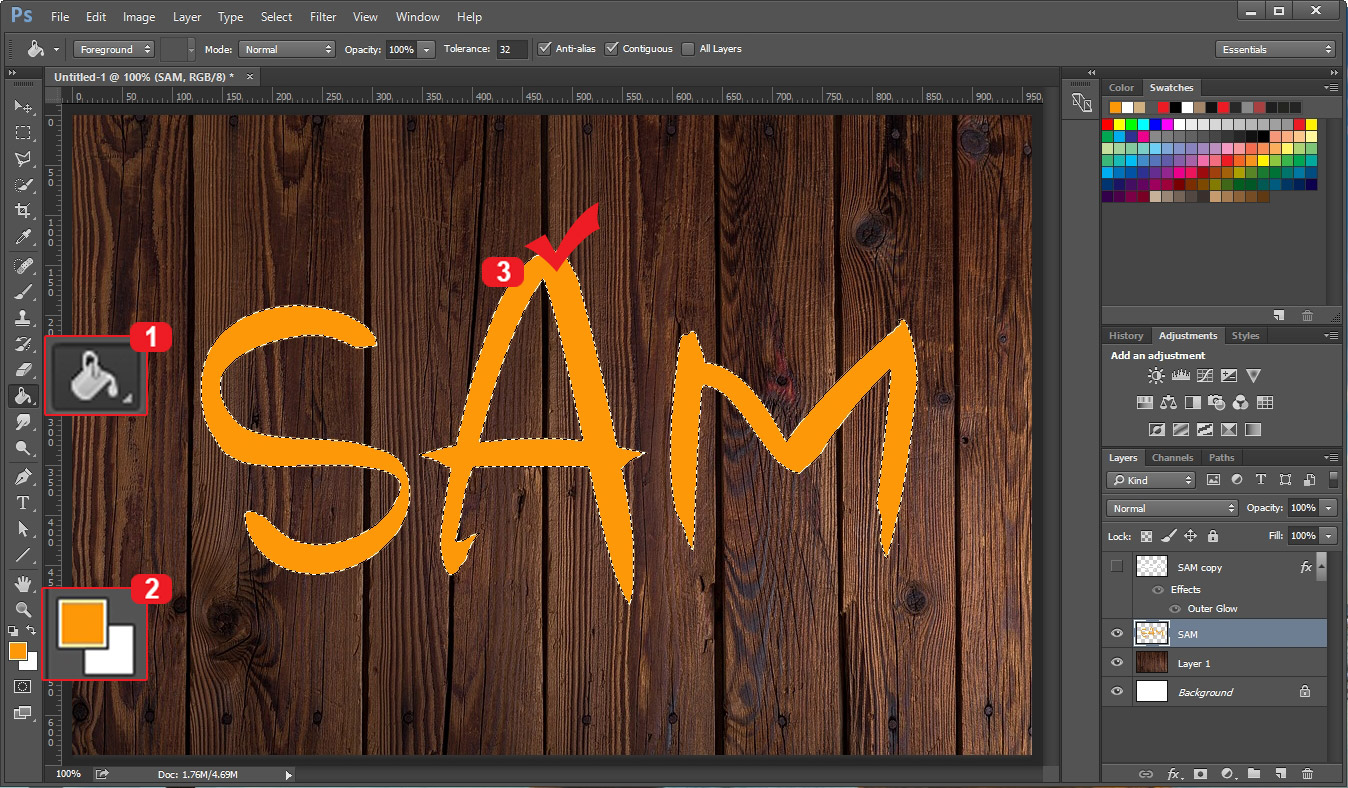Select the Eraser tool
The width and height of the screenshot is (1348, 788).
[x=23, y=370]
